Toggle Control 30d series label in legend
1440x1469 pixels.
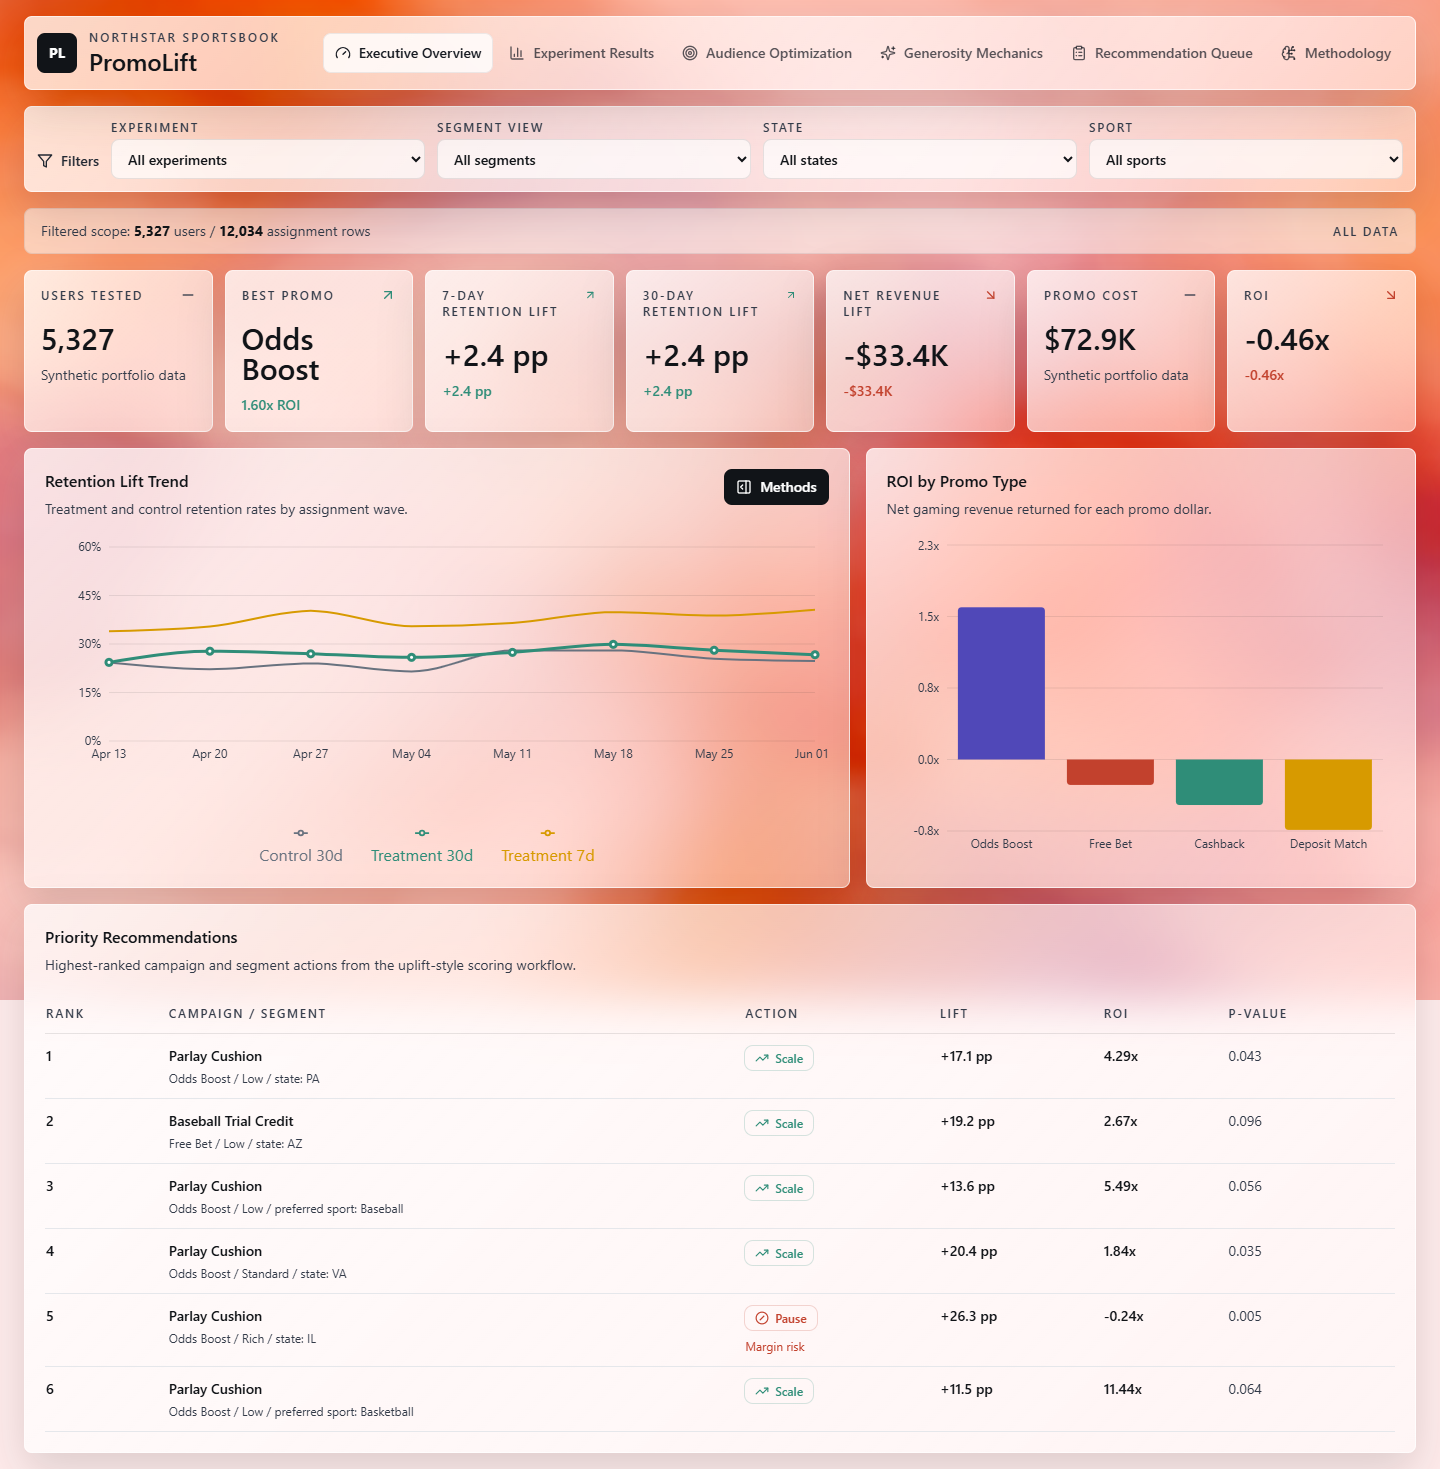pyautogui.click(x=301, y=856)
